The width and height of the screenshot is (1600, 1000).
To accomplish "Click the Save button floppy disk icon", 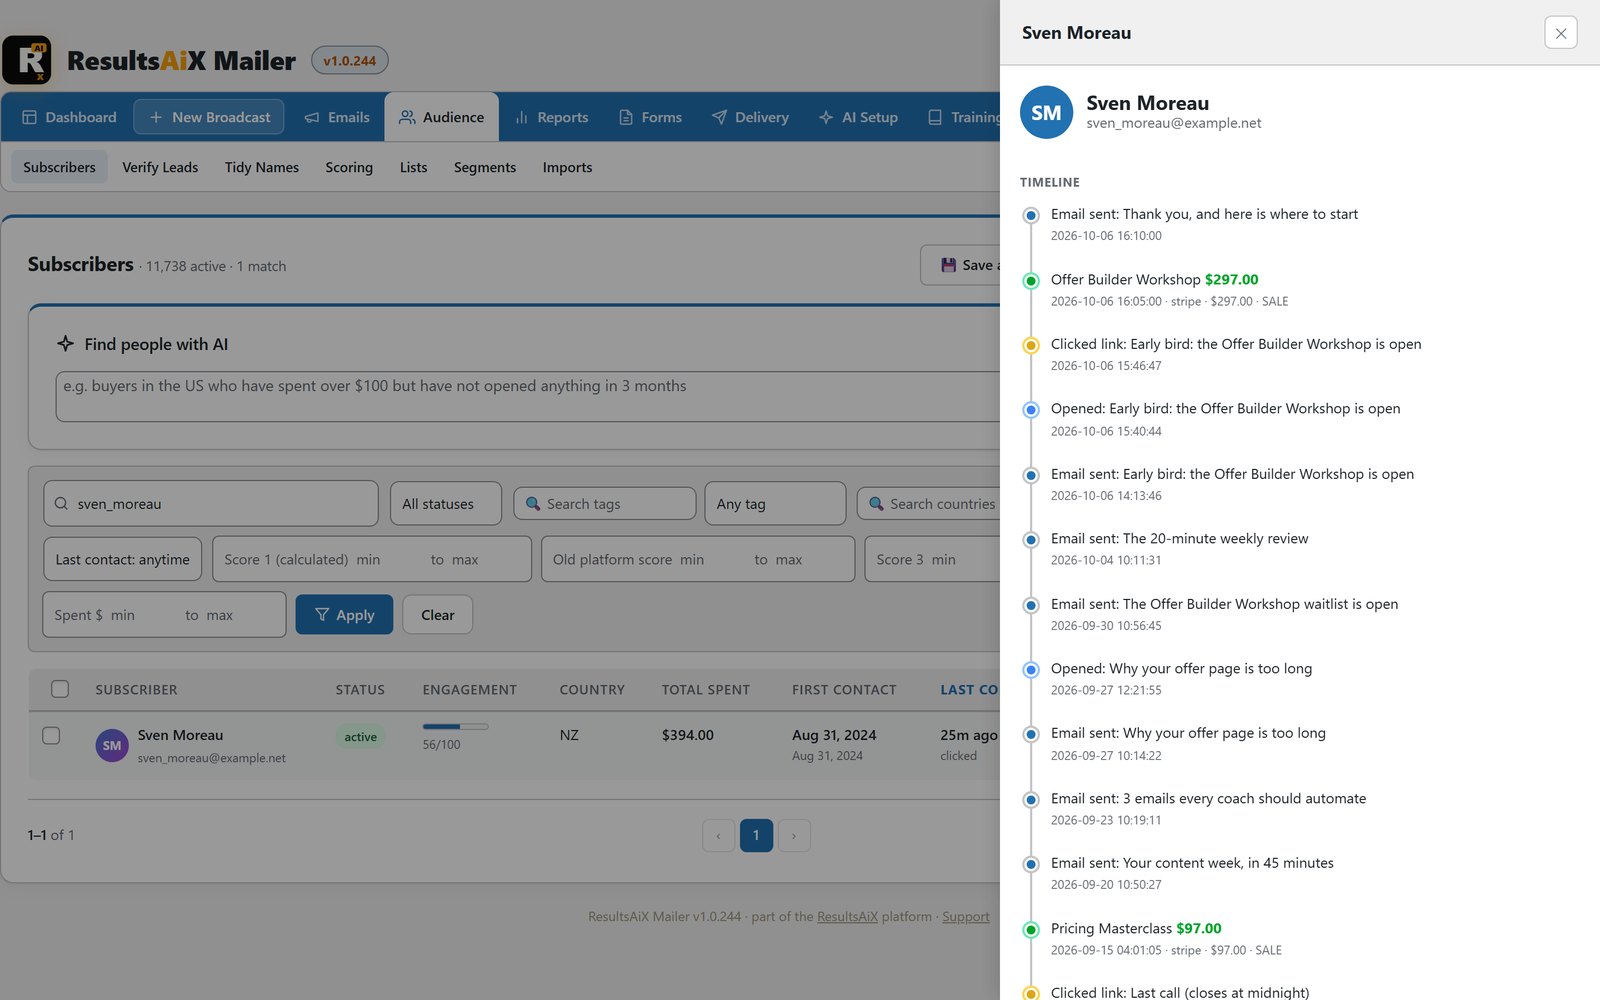I will tap(948, 265).
